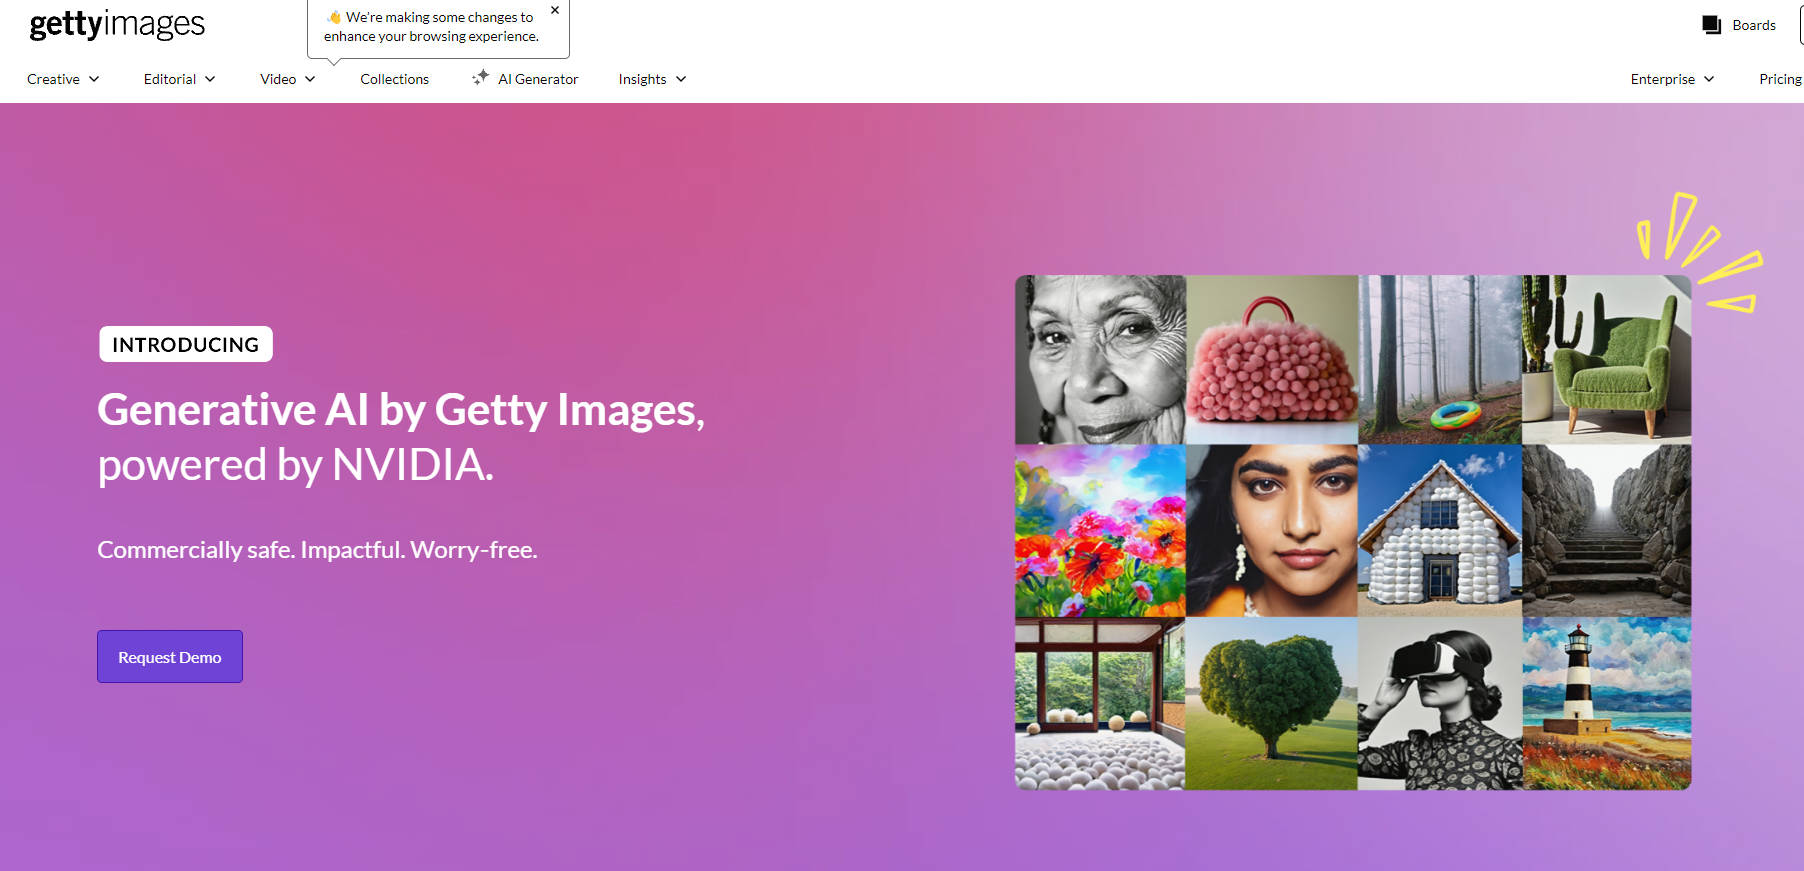Select the house made of white balloons image
The width and height of the screenshot is (1804, 871).
tap(1440, 531)
